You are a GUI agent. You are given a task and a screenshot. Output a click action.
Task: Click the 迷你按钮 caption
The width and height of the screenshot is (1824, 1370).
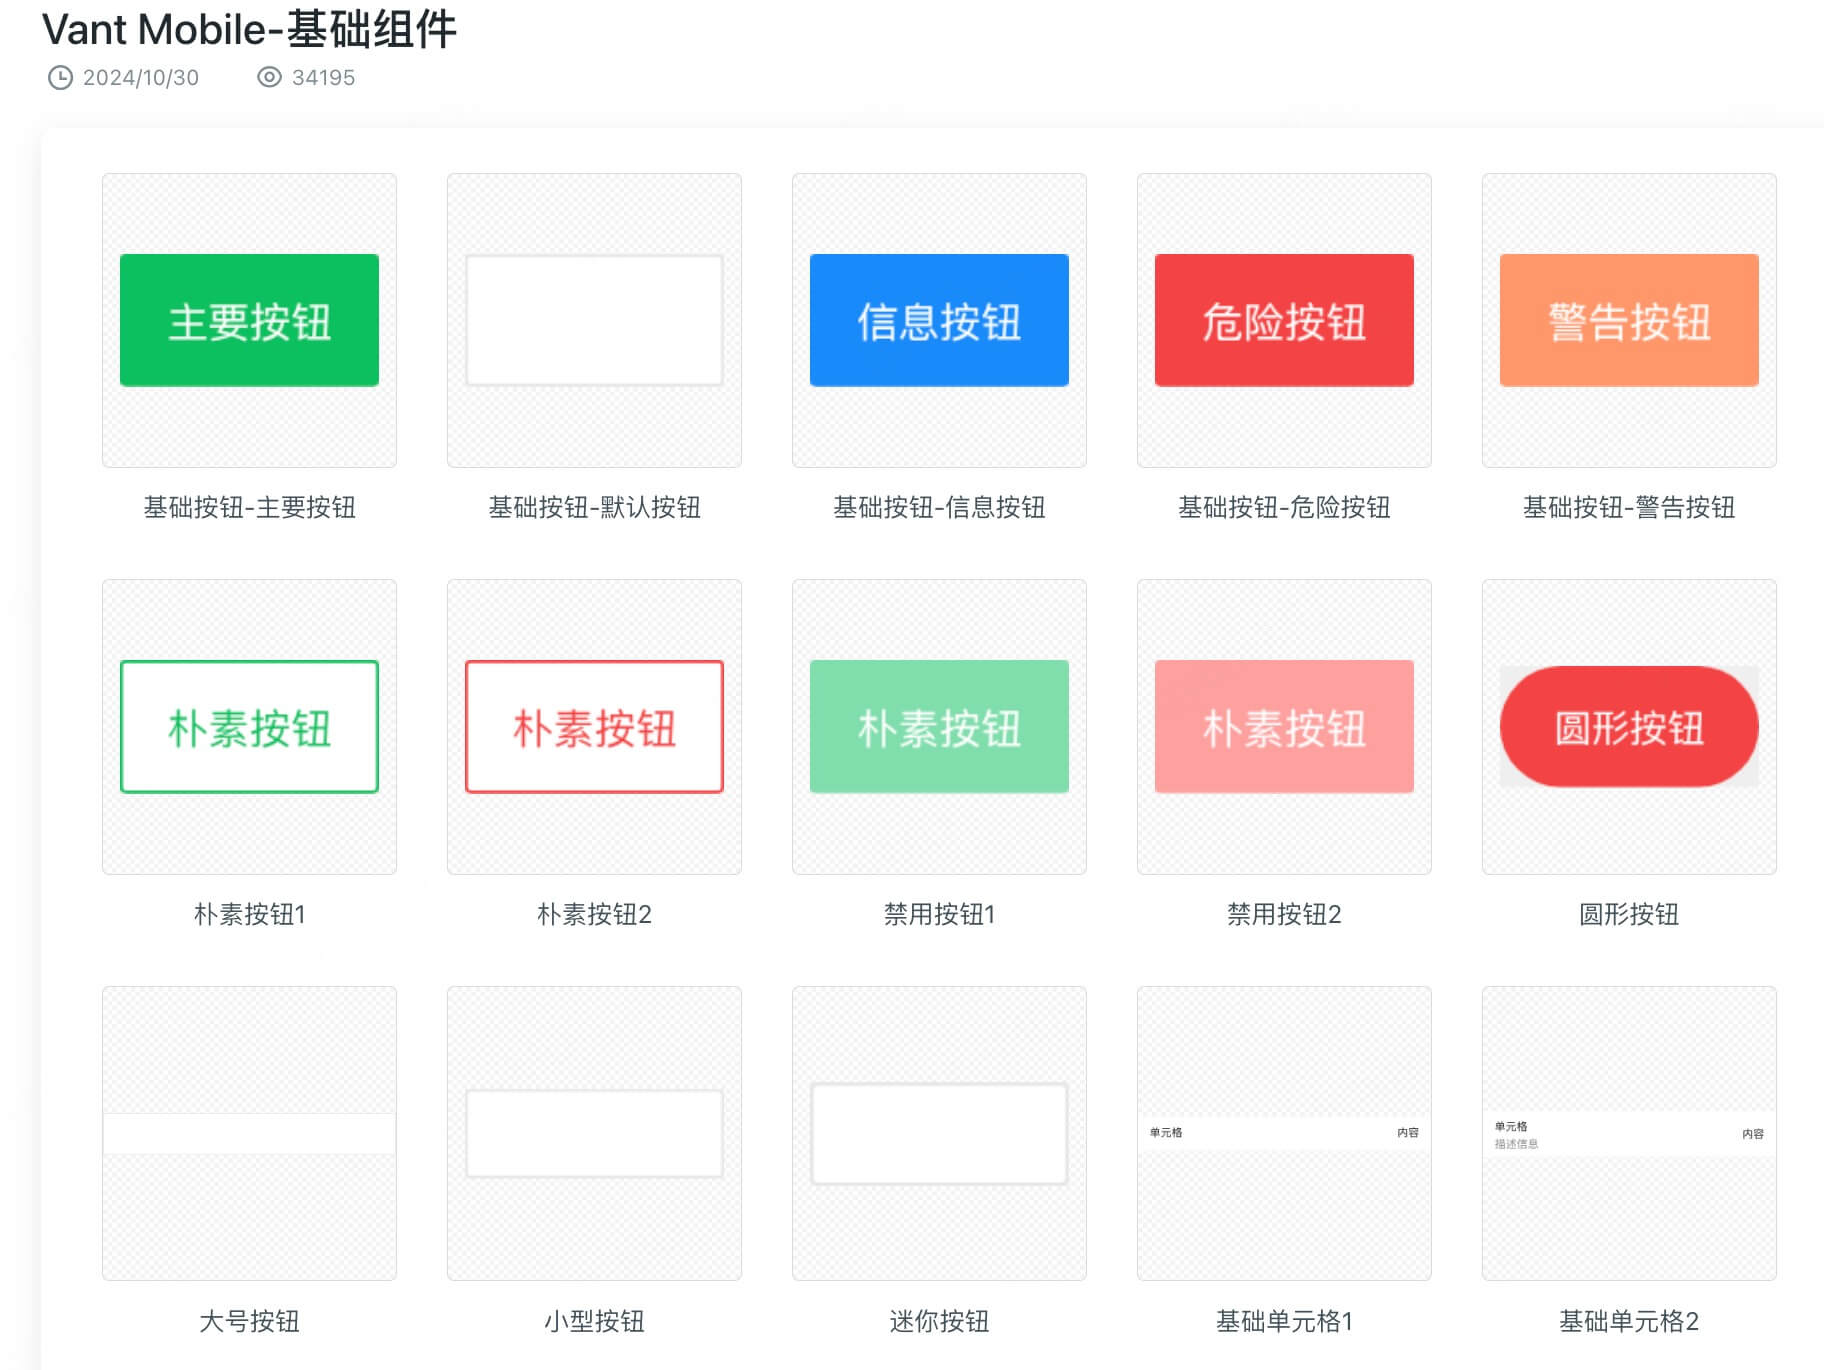pos(939,1321)
